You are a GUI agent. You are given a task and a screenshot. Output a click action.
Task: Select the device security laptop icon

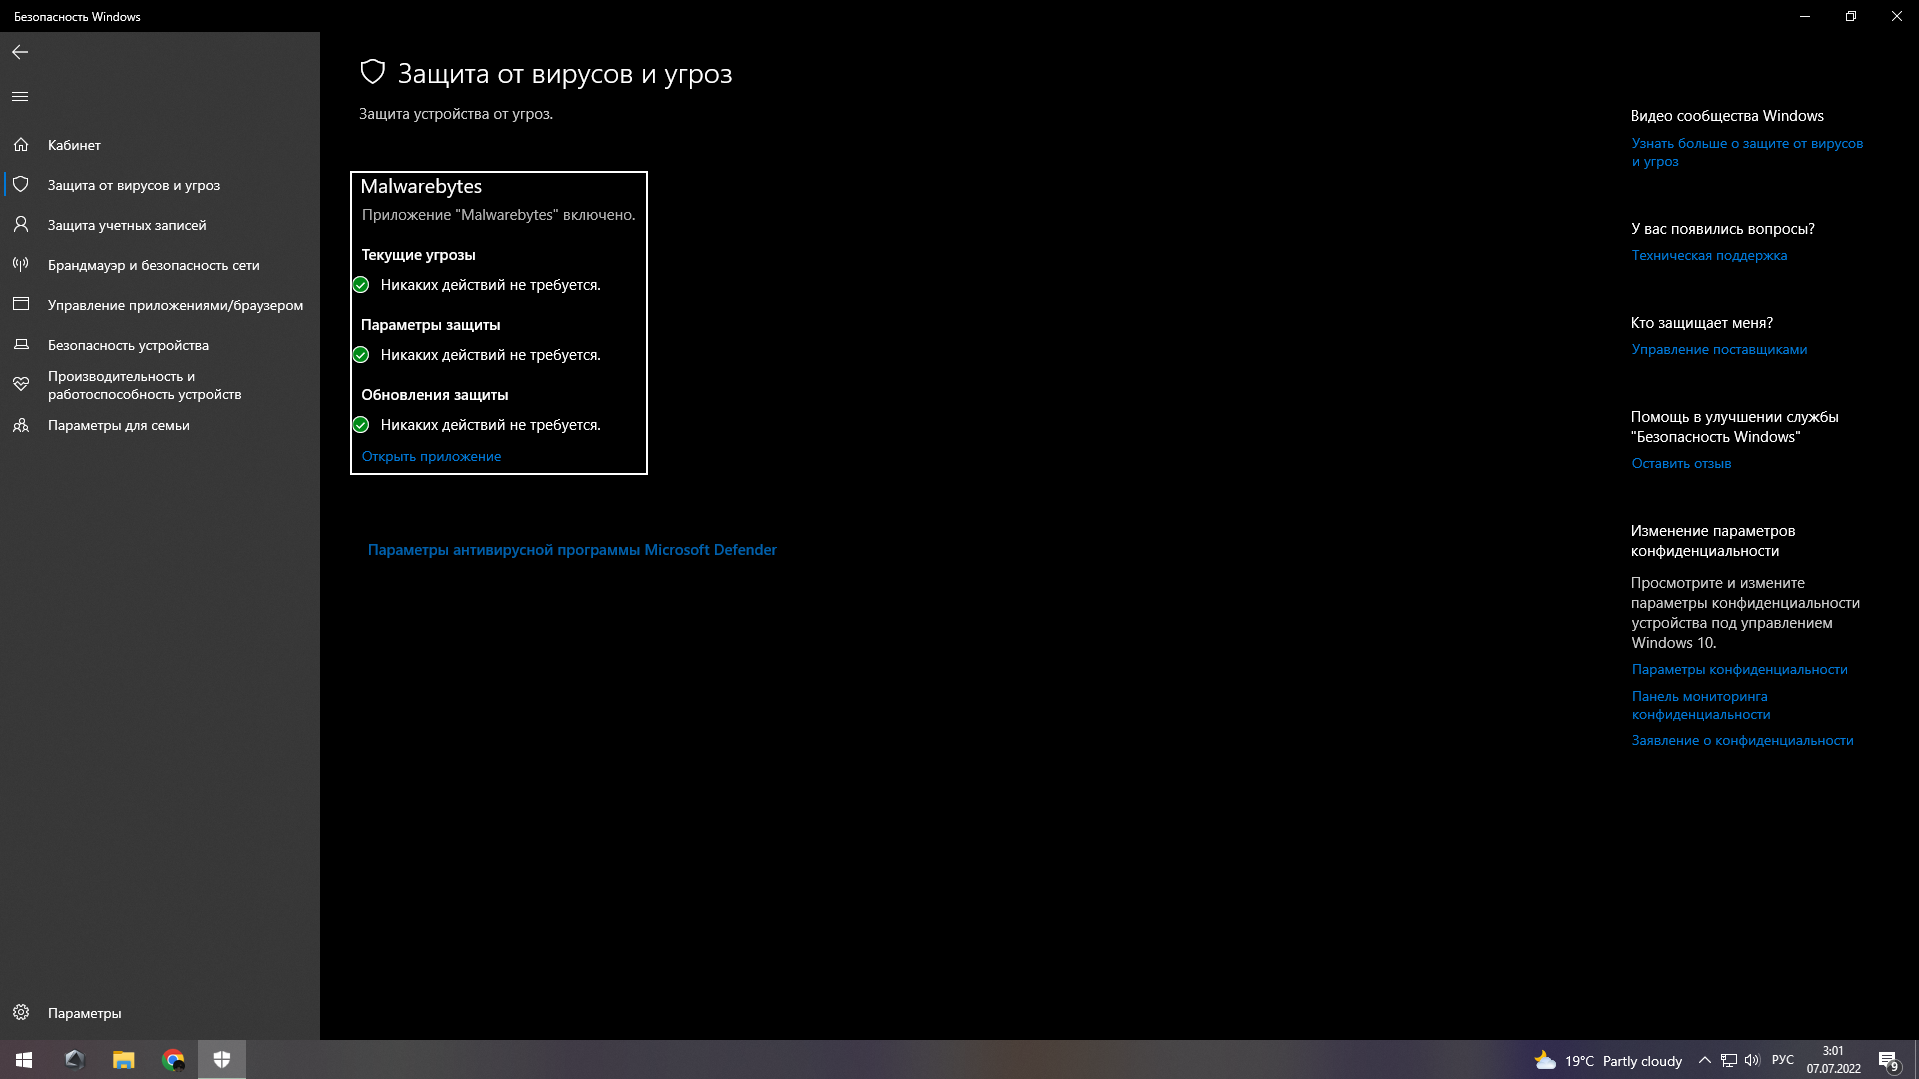[x=21, y=345]
